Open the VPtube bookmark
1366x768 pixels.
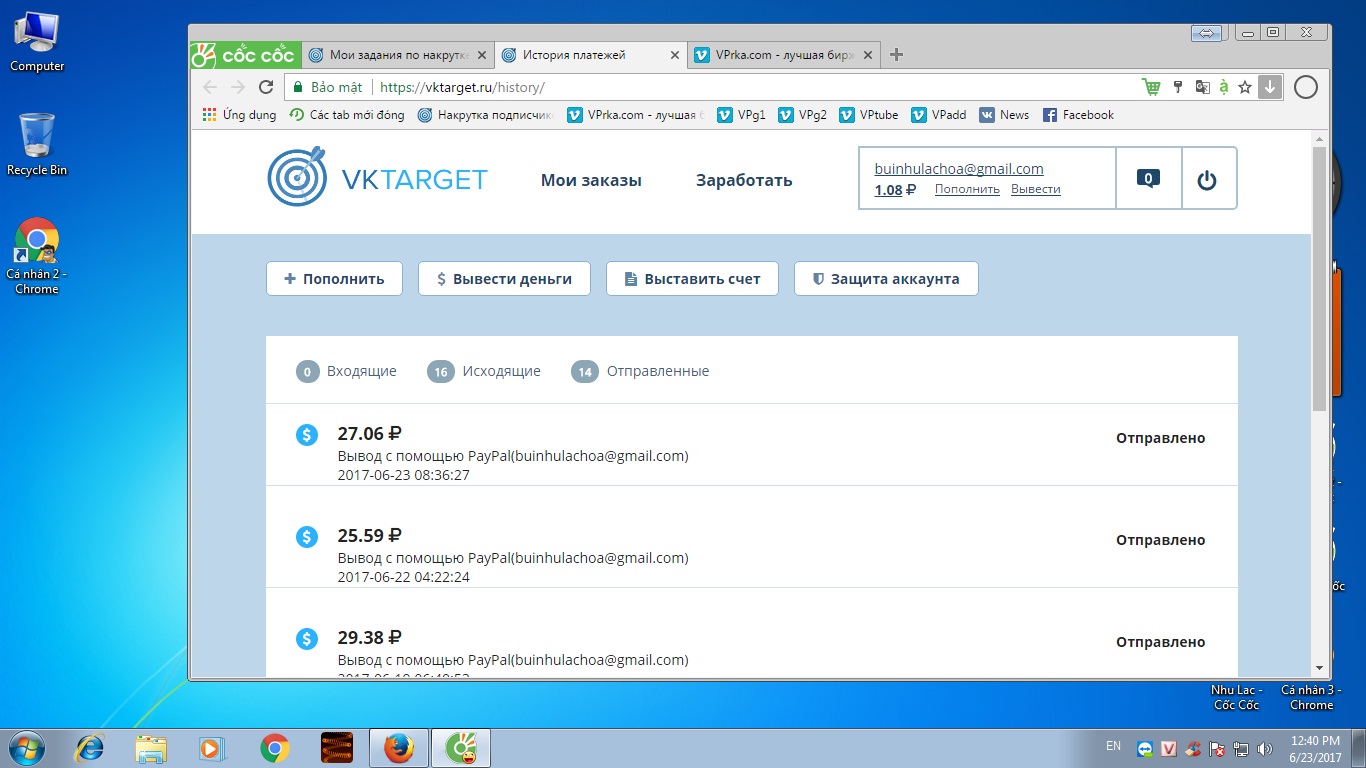click(x=868, y=115)
